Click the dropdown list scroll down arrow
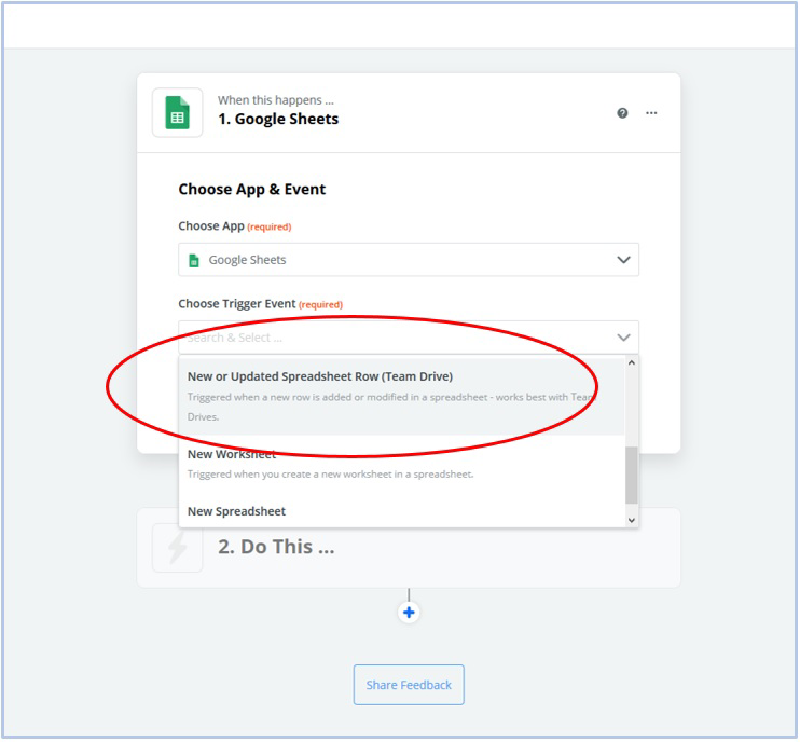 [632, 520]
